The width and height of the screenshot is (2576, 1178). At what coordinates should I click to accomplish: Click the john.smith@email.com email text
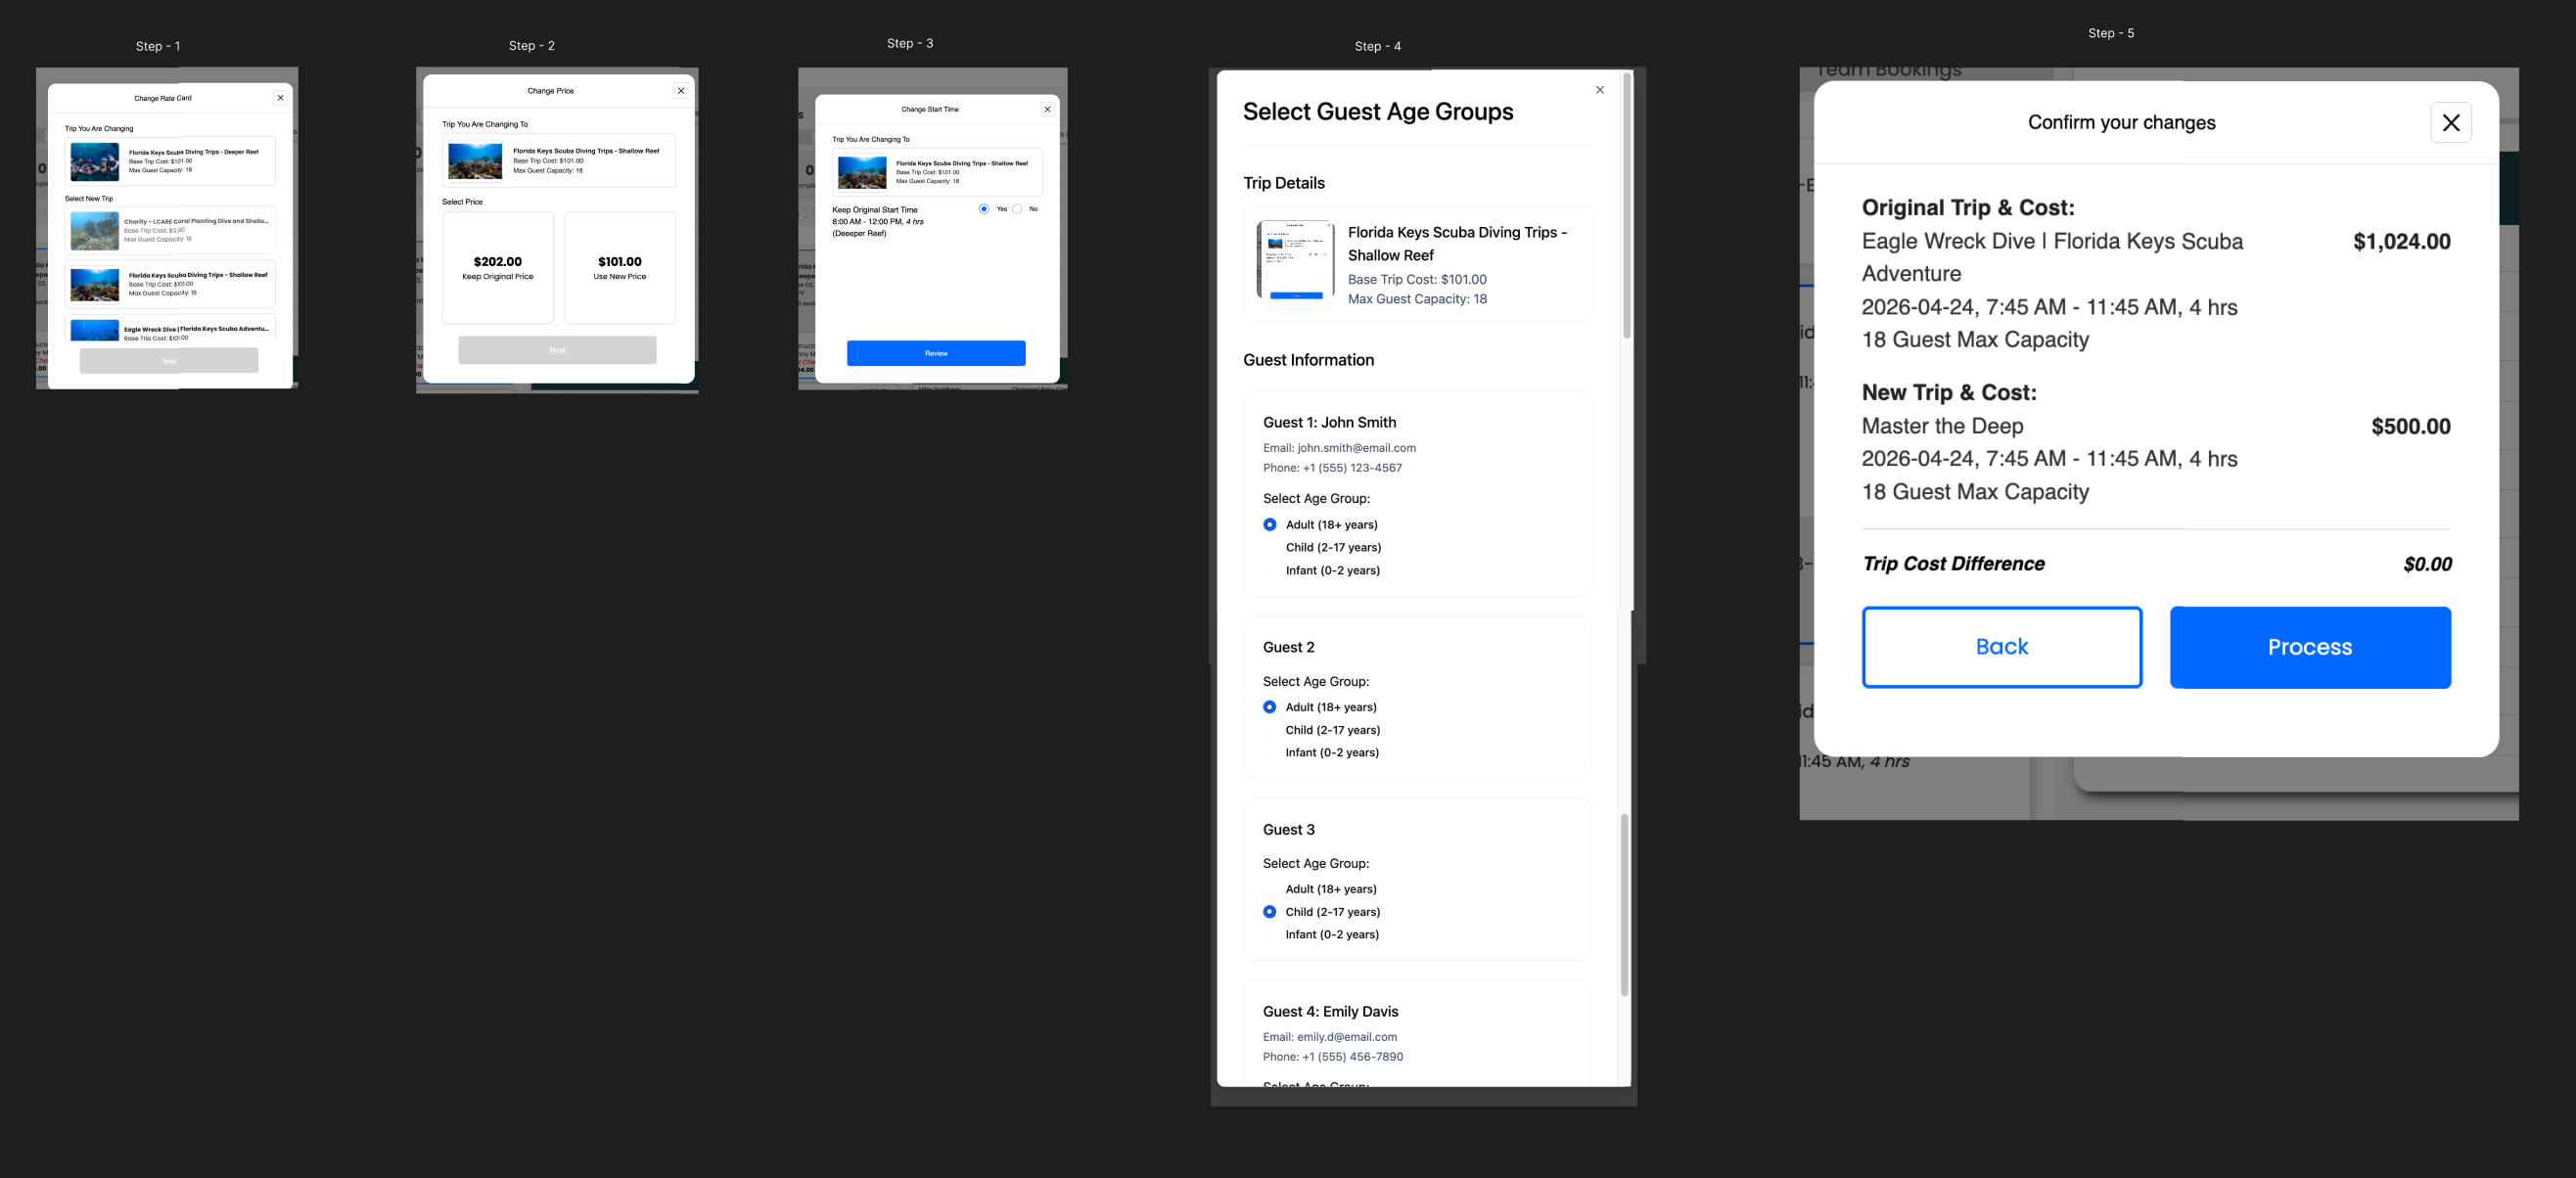coord(1357,448)
